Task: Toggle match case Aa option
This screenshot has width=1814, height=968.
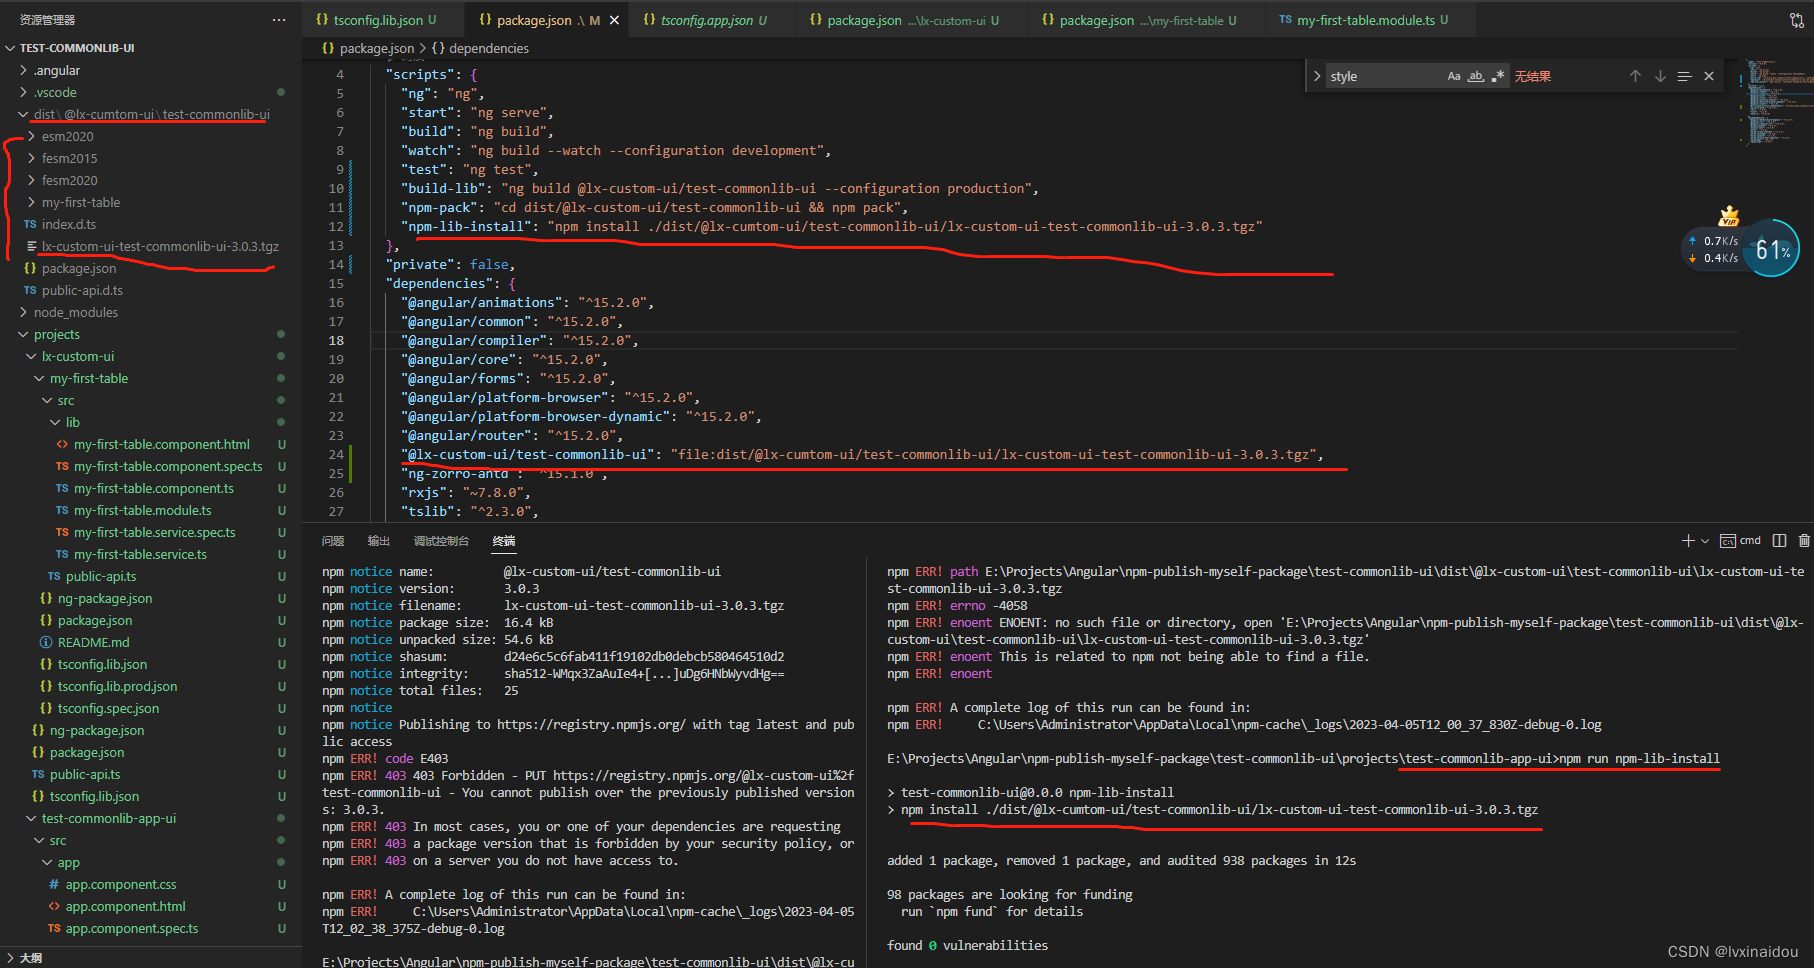Action: click(x=1454, y=76)
